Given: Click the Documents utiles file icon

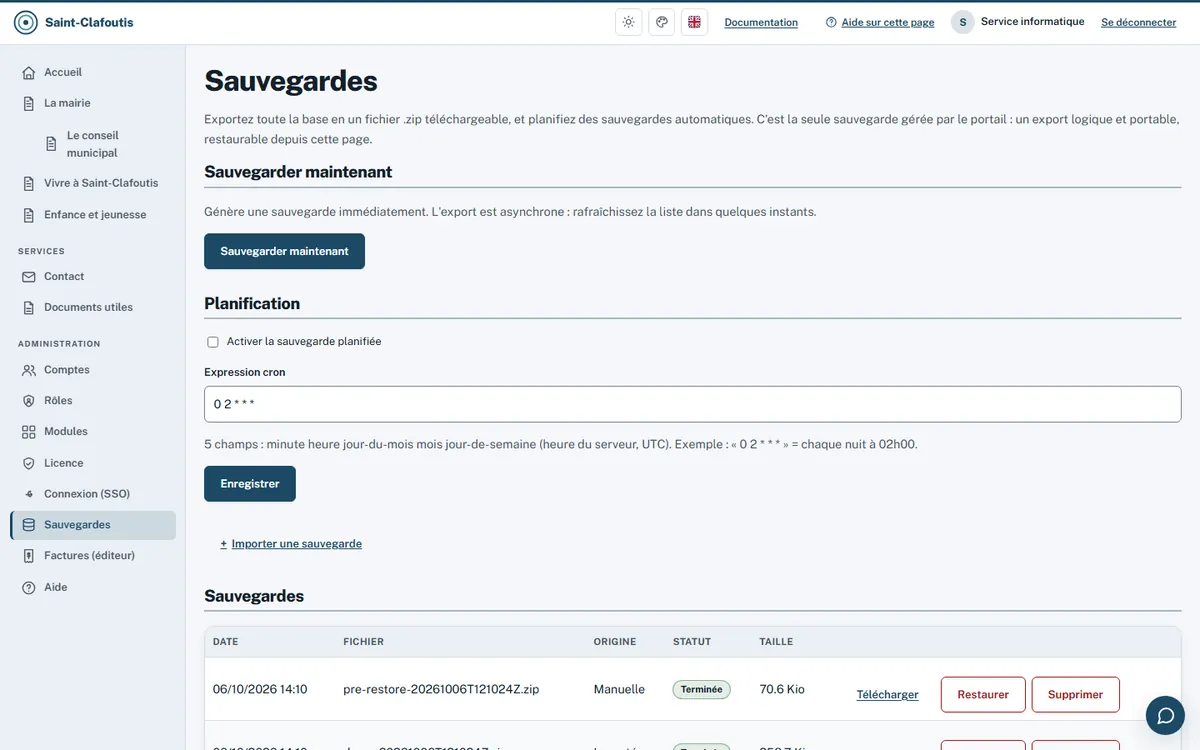Looking at the screenshot, I should pos(29,308).
